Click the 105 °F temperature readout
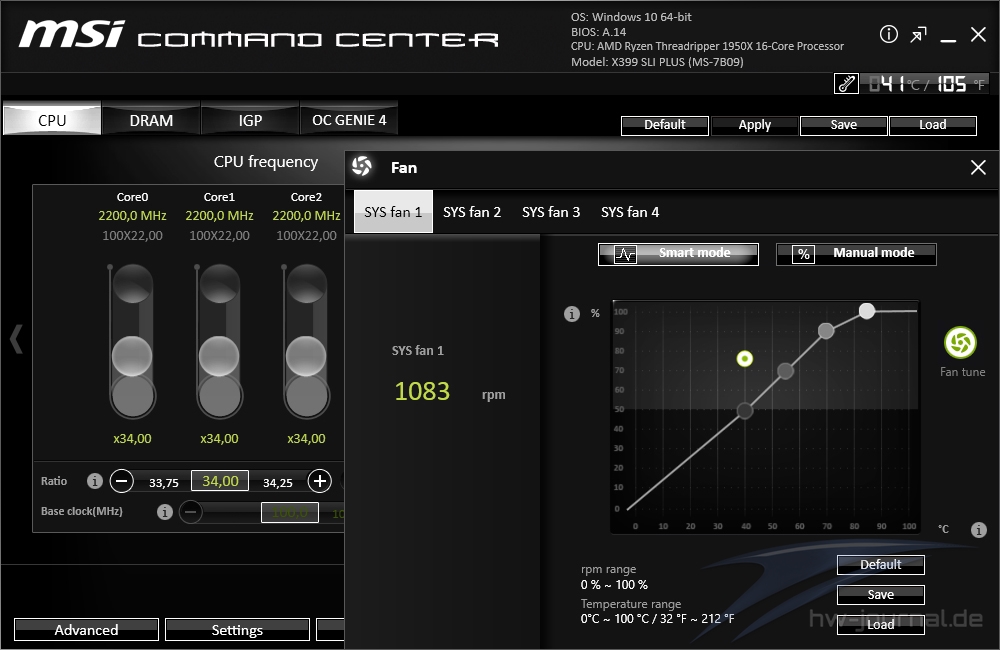The image size is (1000, 650). 961,84
